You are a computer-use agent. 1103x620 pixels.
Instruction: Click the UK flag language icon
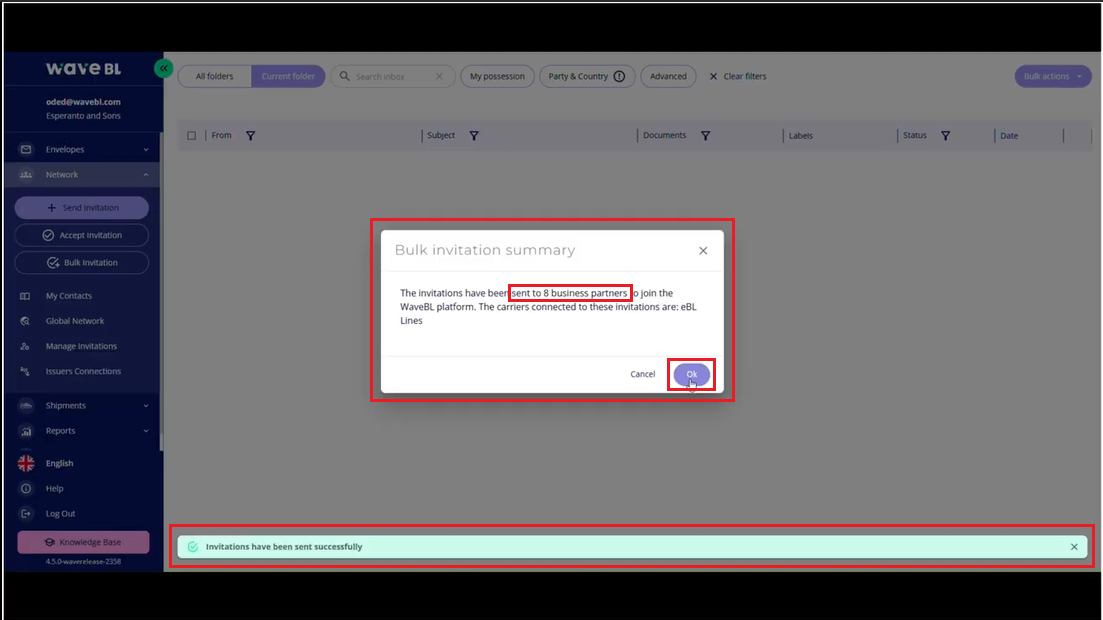pyautogui.click(x=26, y=463)
